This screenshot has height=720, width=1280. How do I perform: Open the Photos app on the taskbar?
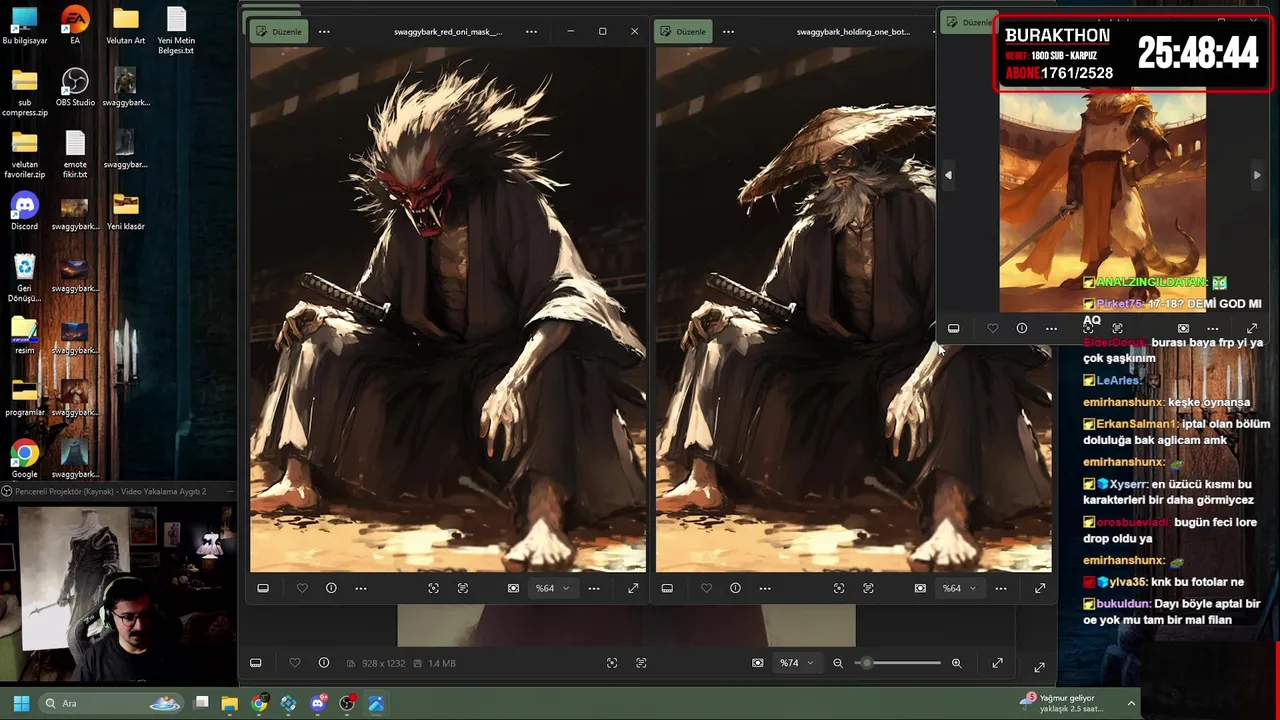[376, 703]
